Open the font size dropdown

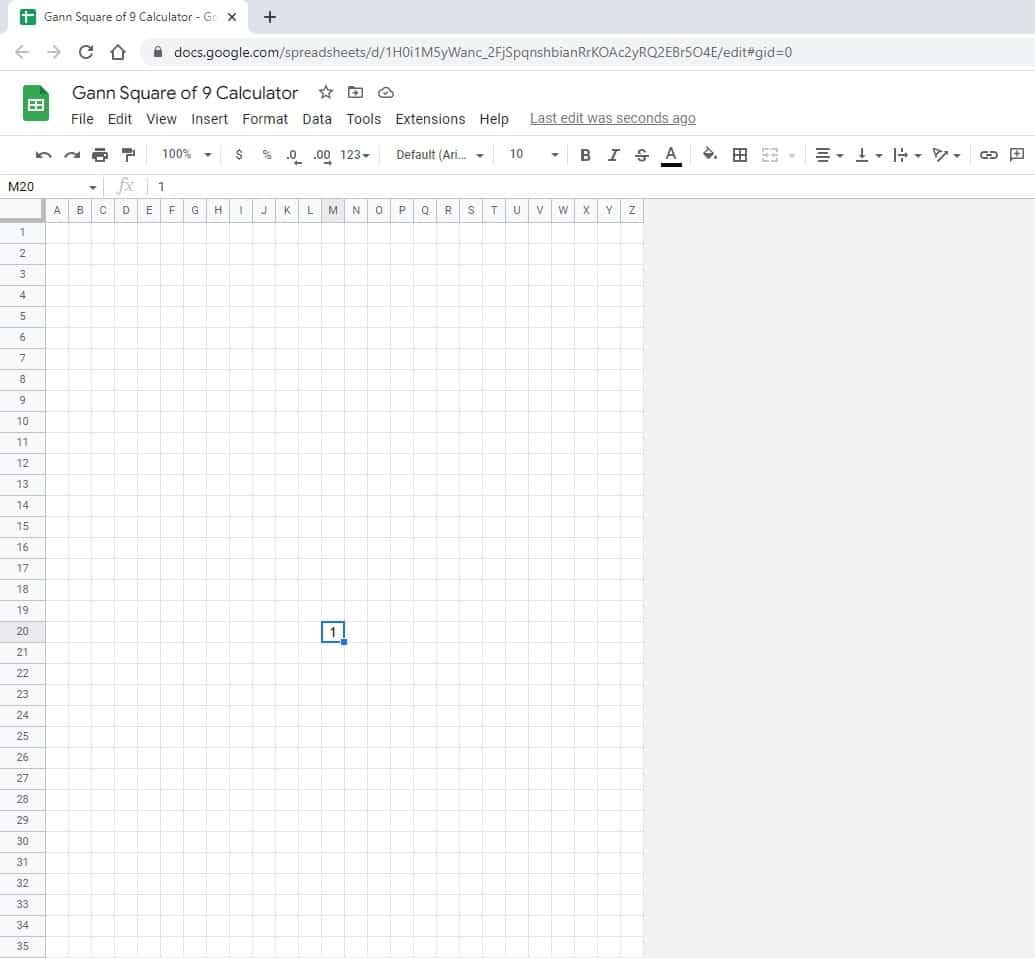[x=530, y=155]
